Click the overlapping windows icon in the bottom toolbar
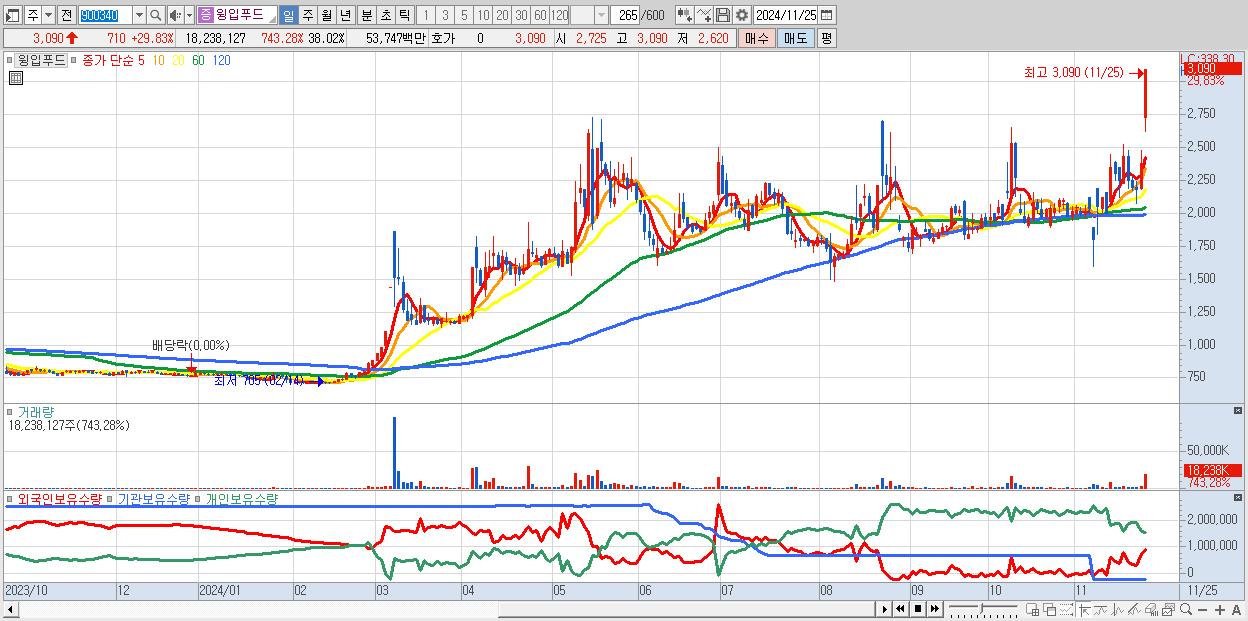The width and height of the screenshot is (1248, 621). pos(1050,610)
